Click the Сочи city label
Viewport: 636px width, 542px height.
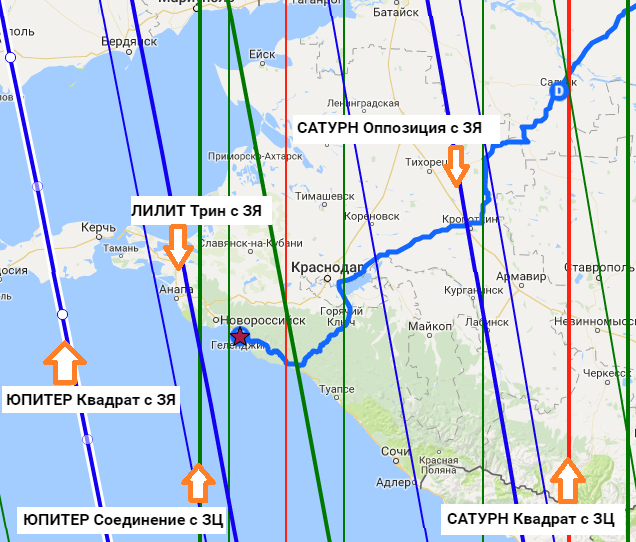point(395,451)
